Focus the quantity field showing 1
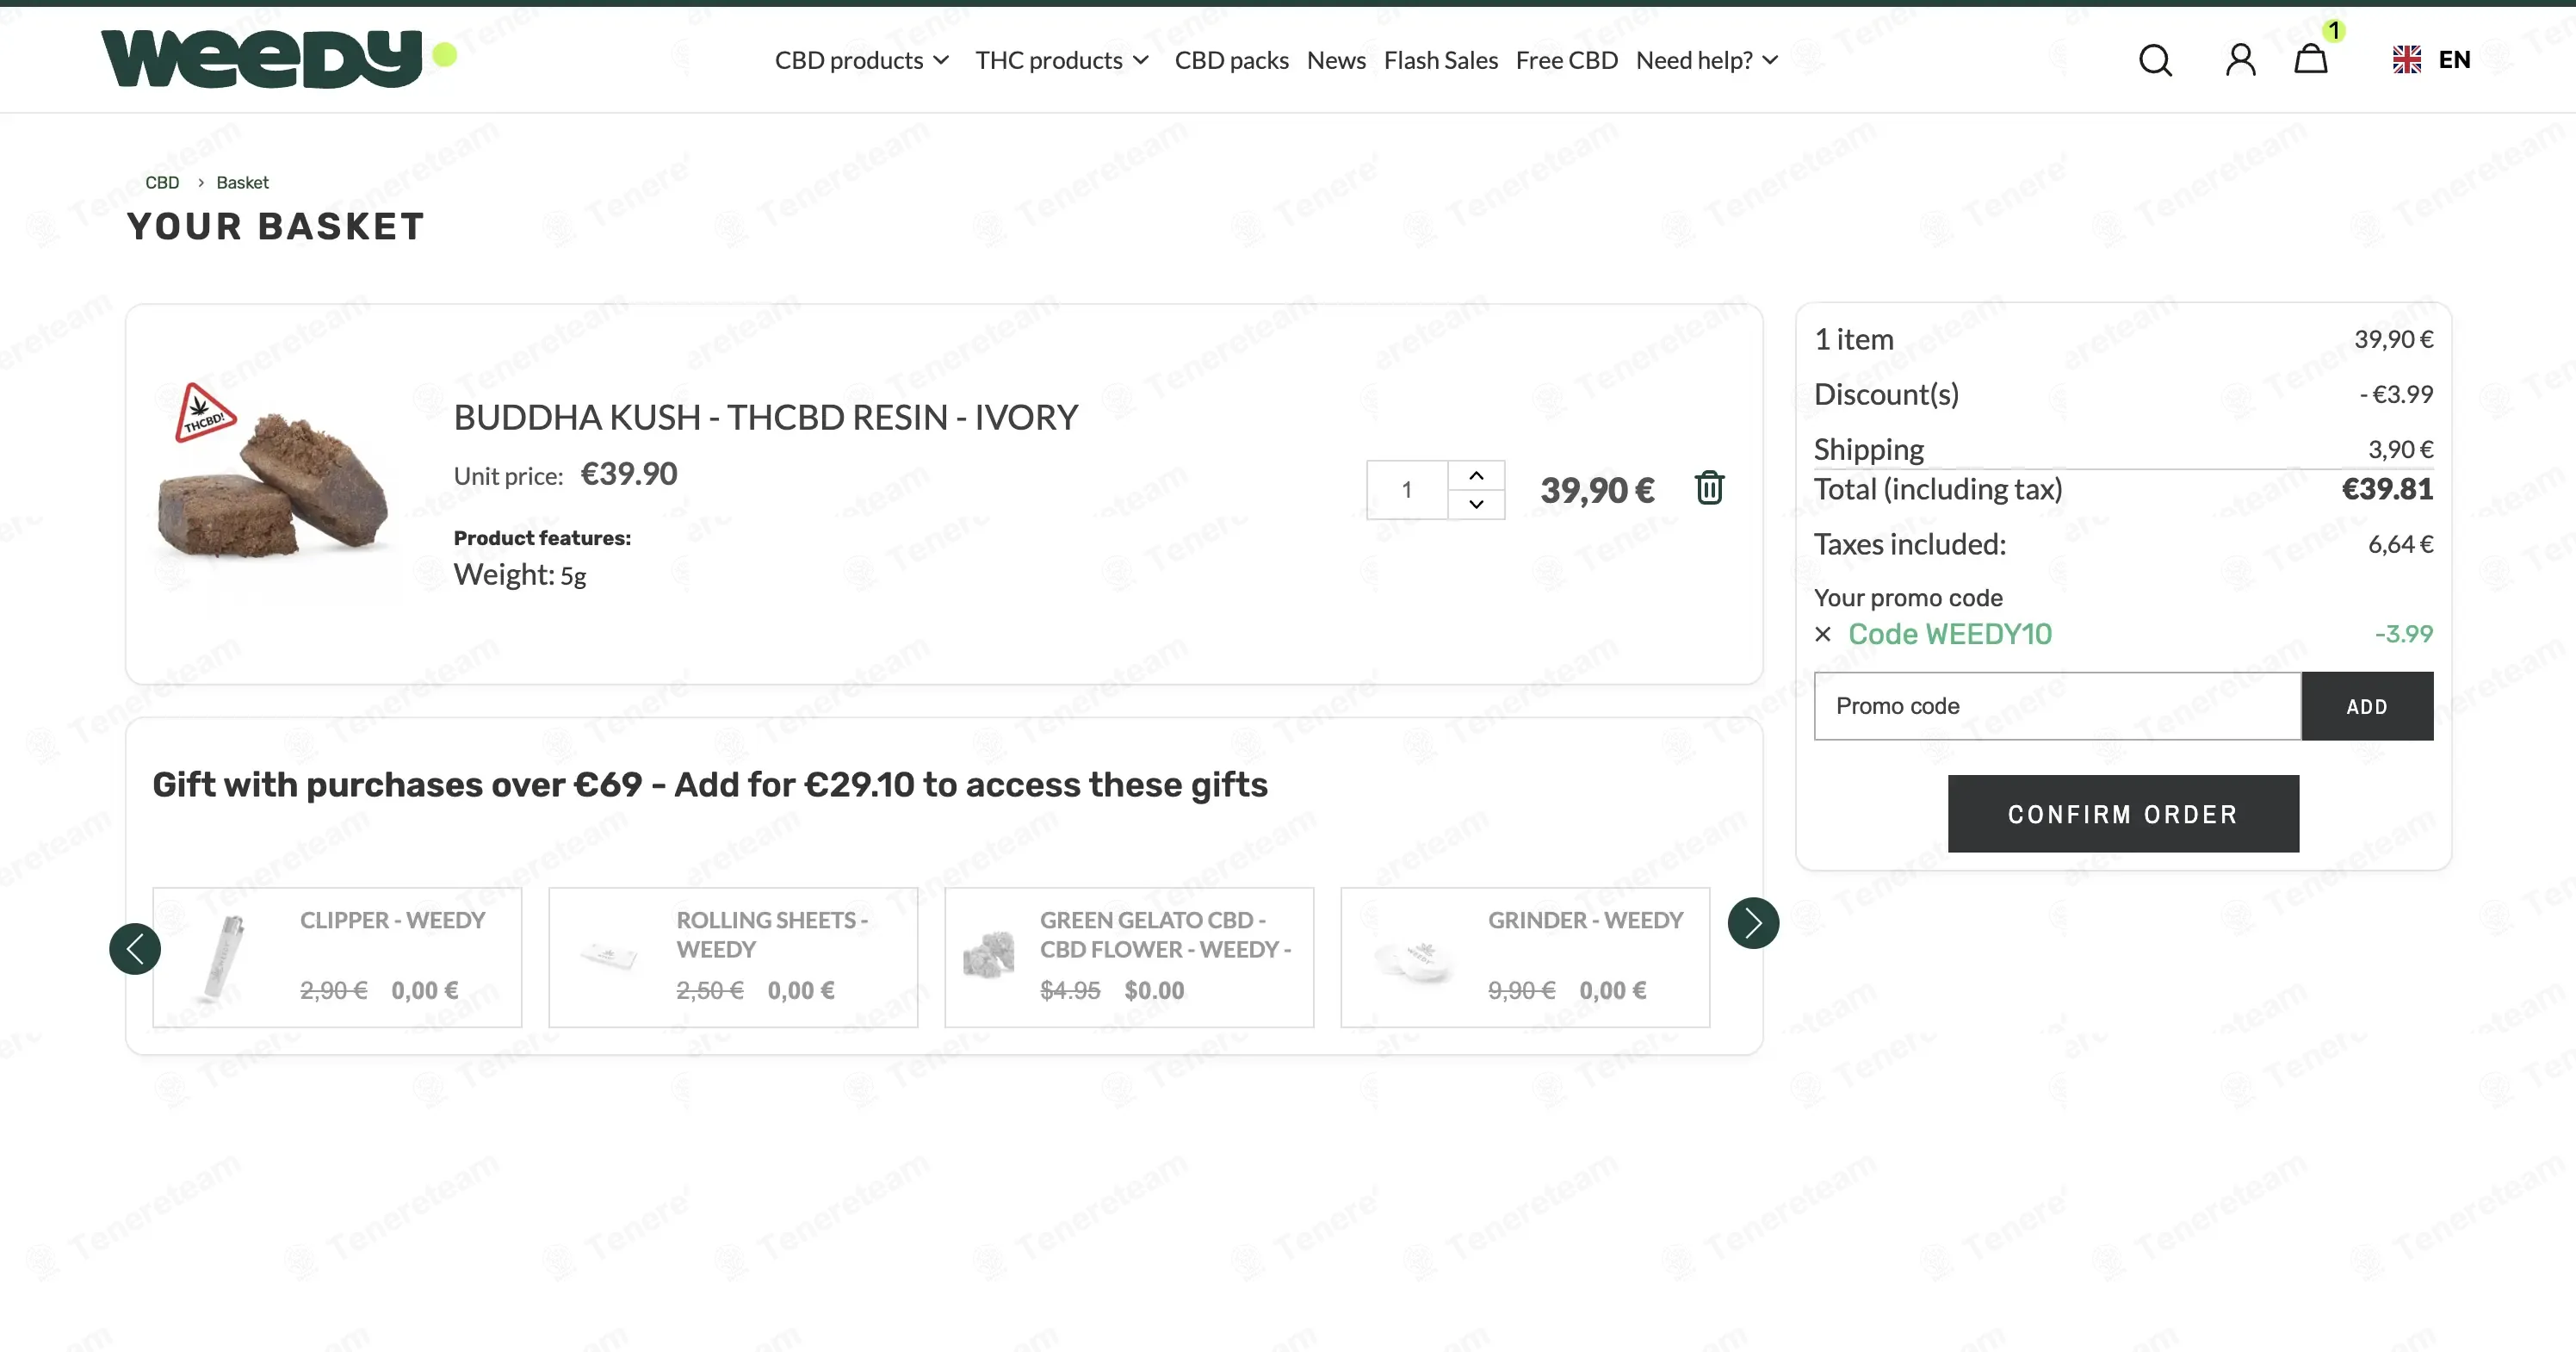 coord(1407,490)
